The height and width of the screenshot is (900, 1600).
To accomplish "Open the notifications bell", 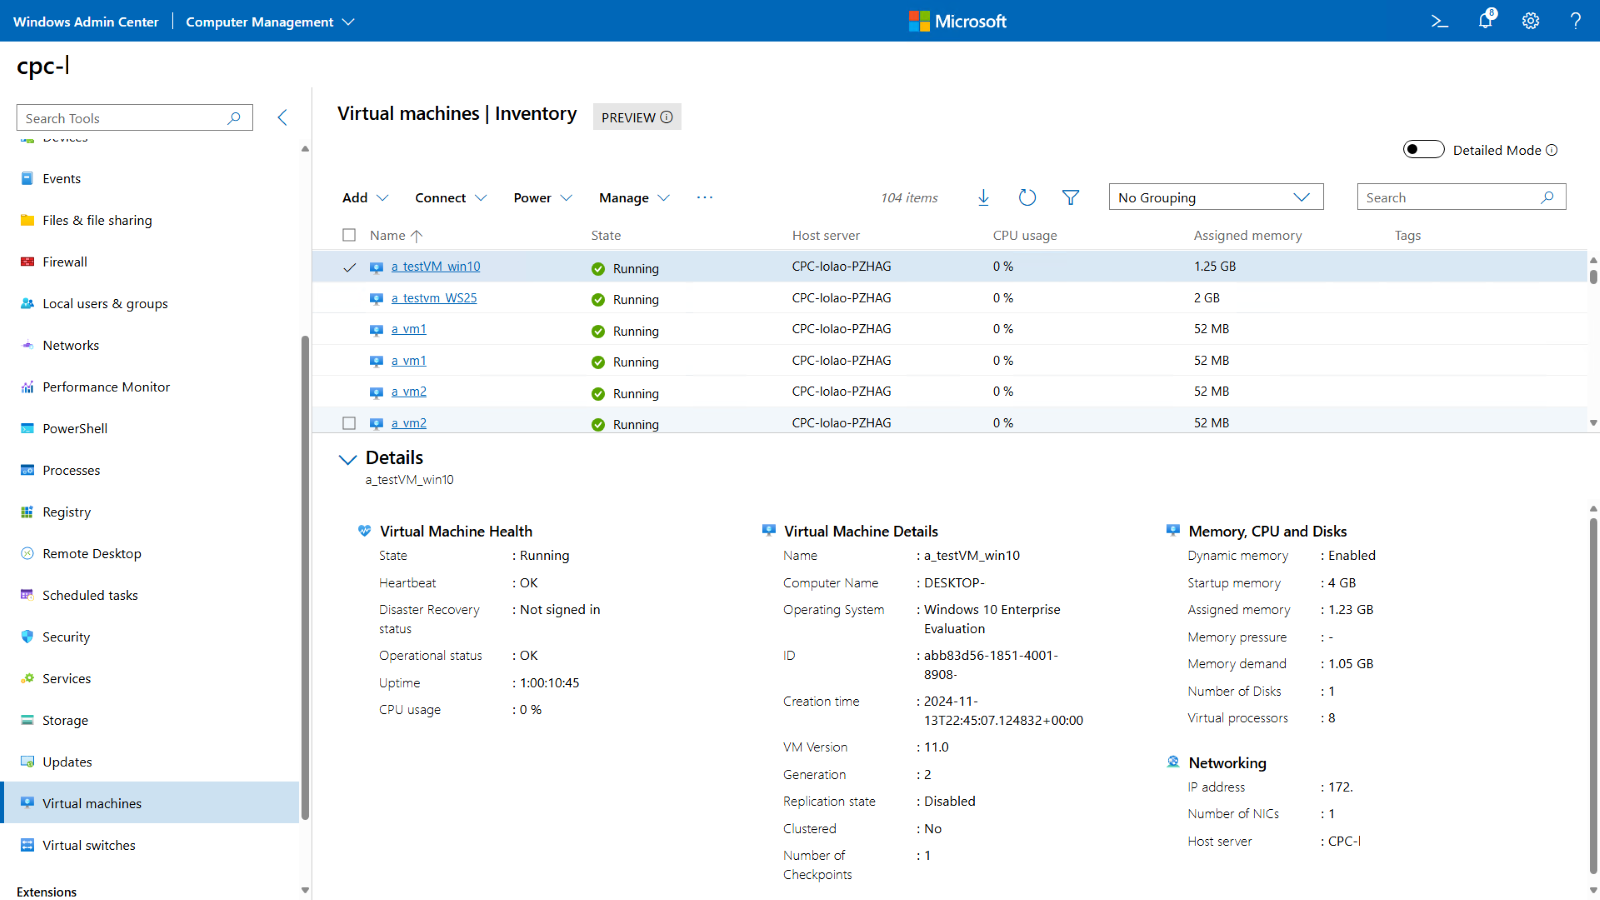I will (x=1484, y=20).
